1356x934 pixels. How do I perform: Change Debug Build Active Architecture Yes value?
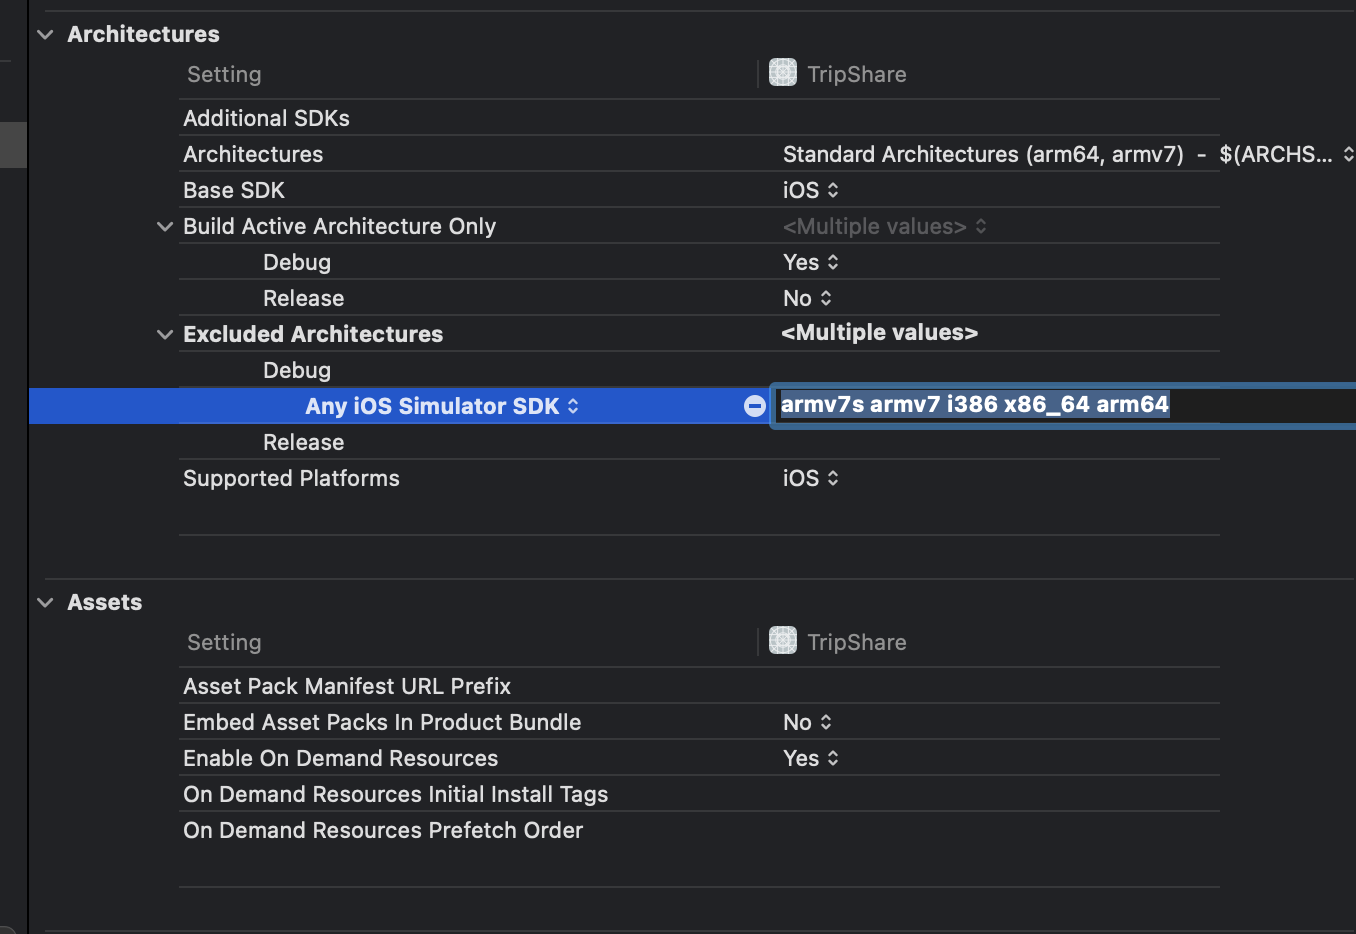tap(810, 262)
